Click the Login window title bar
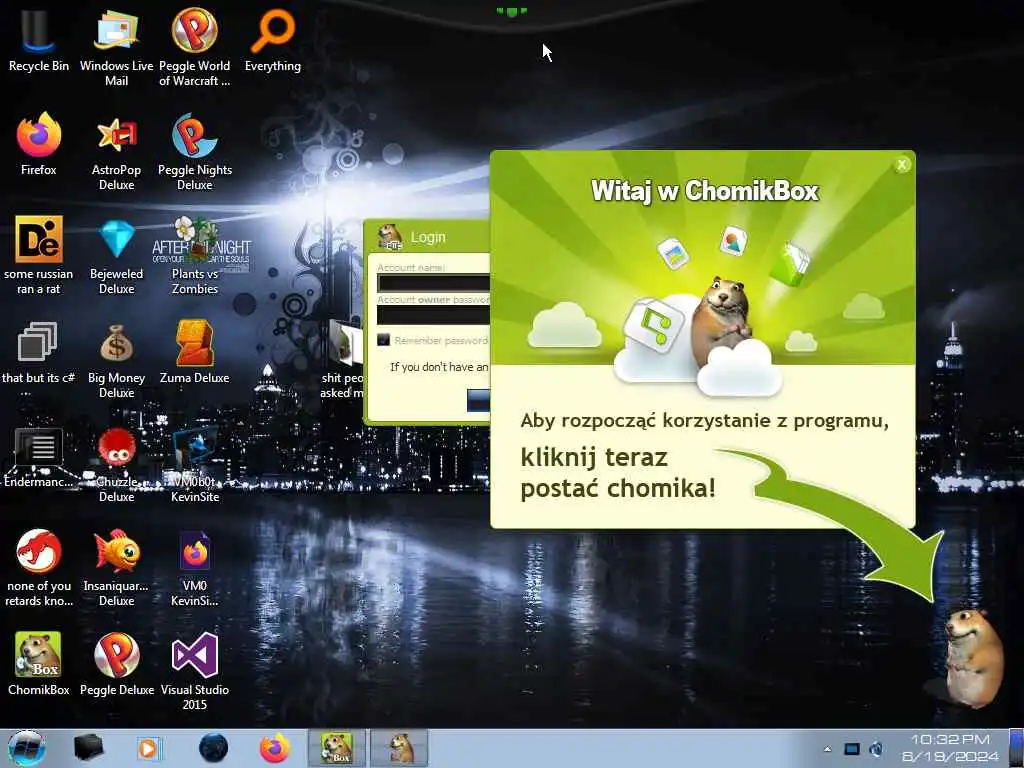Viewport: 1024px width, 768px height. 428,237
